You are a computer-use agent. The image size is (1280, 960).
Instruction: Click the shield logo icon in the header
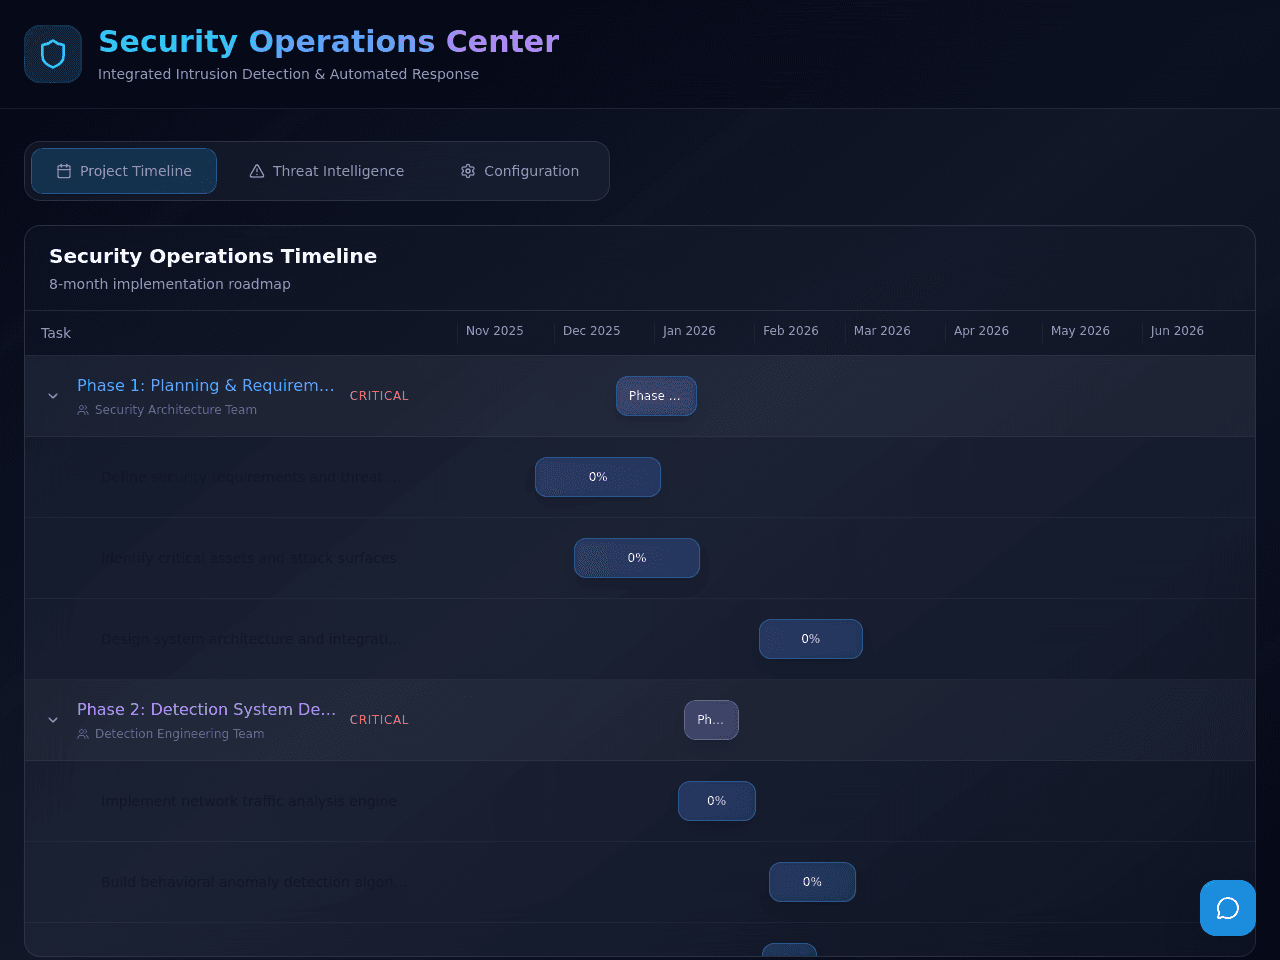(53, 54)
